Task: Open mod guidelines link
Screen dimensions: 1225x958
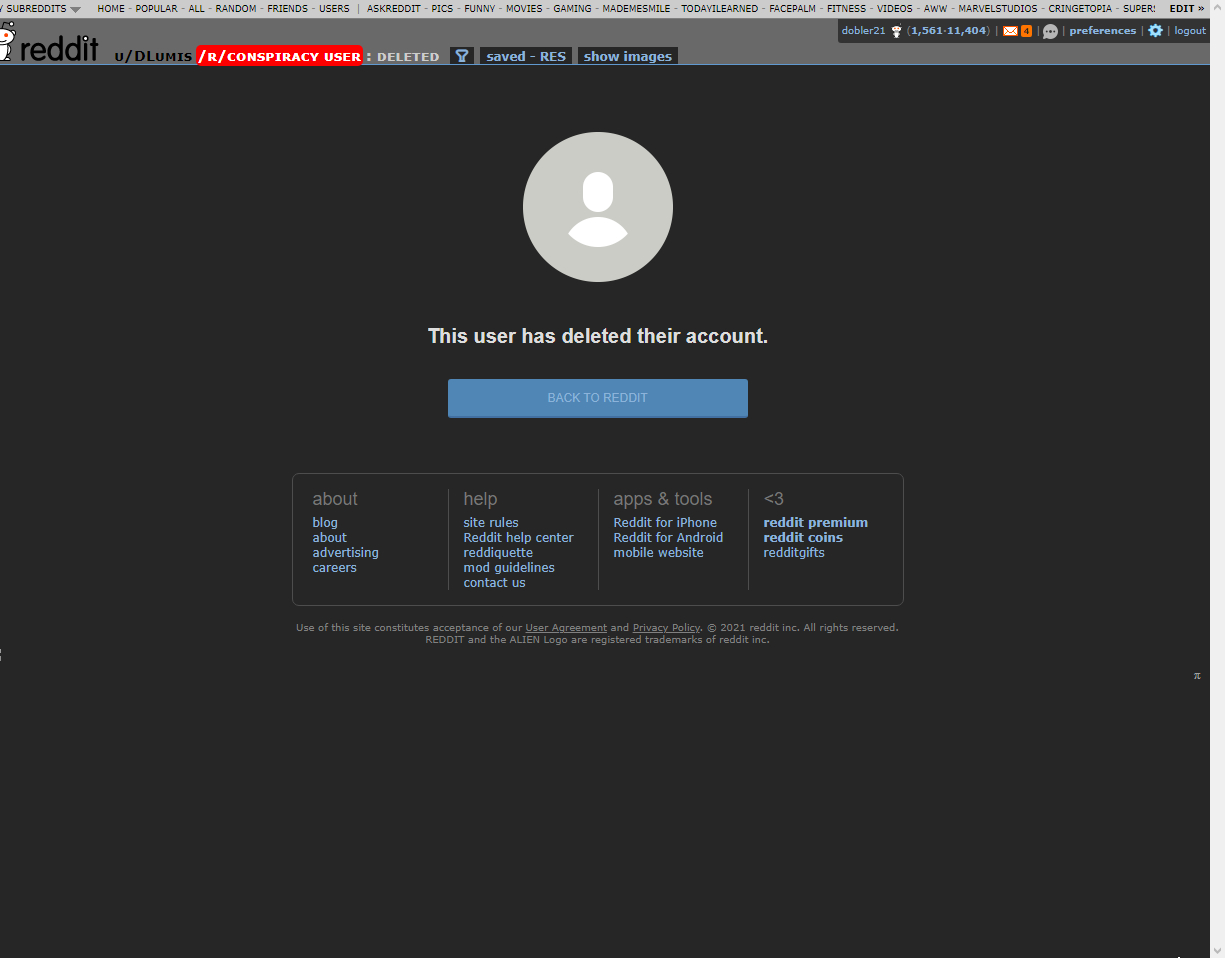Action: pyautogui.click(x=509, y=568)
